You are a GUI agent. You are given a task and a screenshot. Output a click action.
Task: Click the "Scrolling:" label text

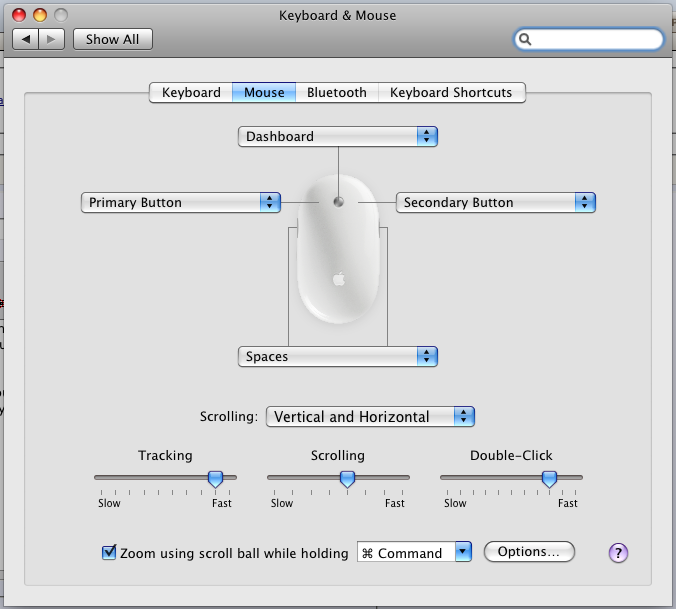point(228,417)
